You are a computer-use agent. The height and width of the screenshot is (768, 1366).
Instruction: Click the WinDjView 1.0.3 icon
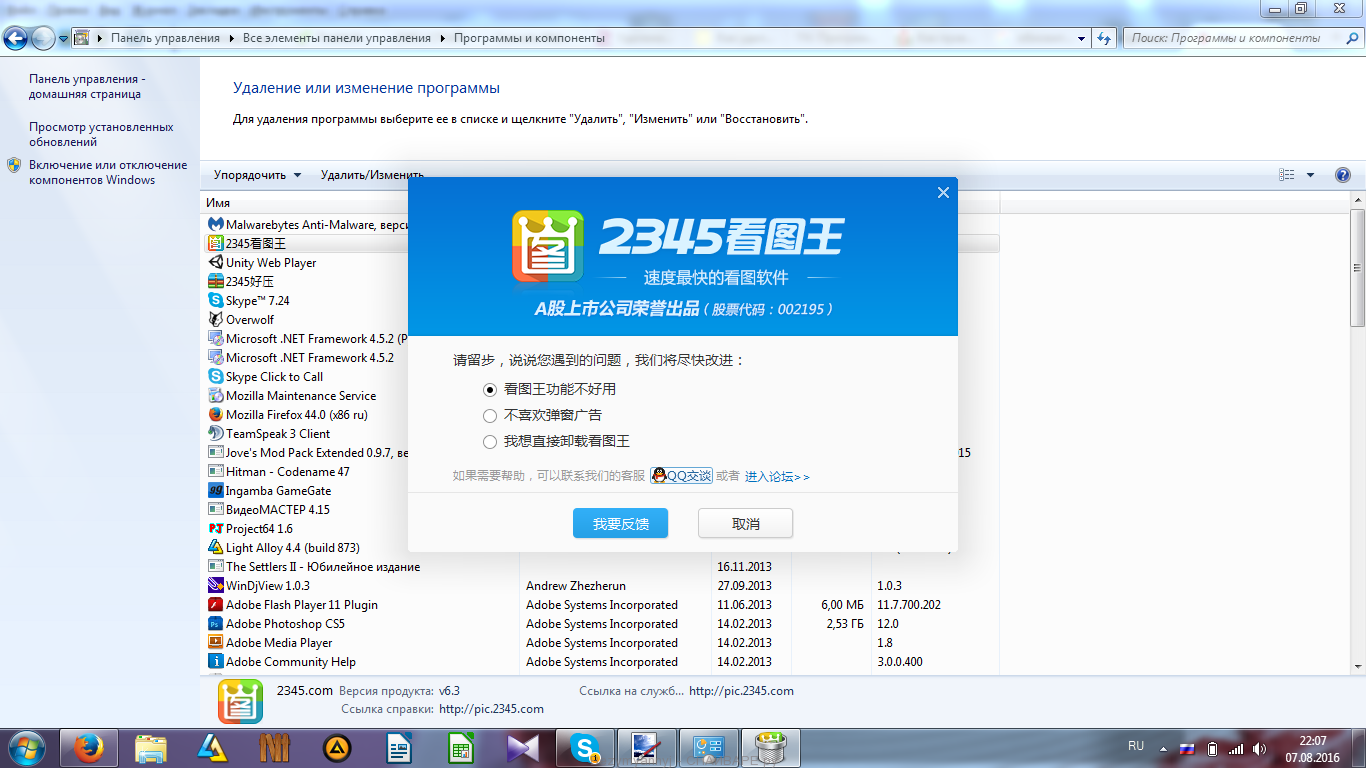pos(215,586)
